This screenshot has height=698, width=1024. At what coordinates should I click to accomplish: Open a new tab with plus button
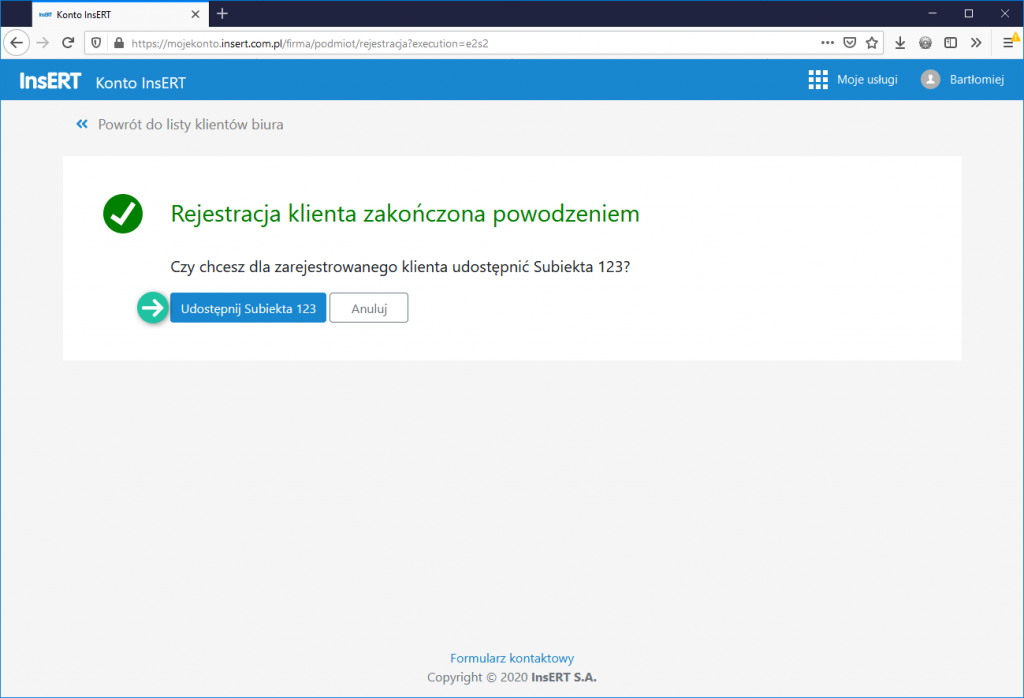click(222, 14)
